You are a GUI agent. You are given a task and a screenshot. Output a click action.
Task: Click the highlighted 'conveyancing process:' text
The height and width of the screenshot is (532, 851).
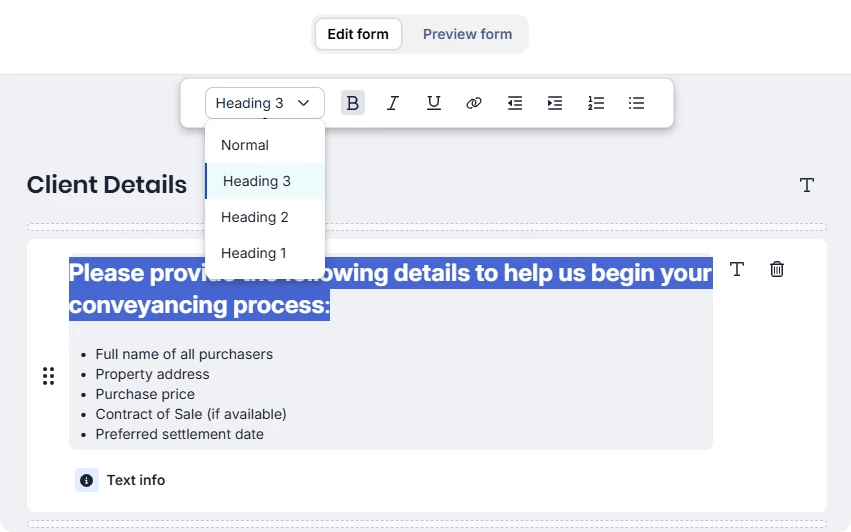coord(199,305)
